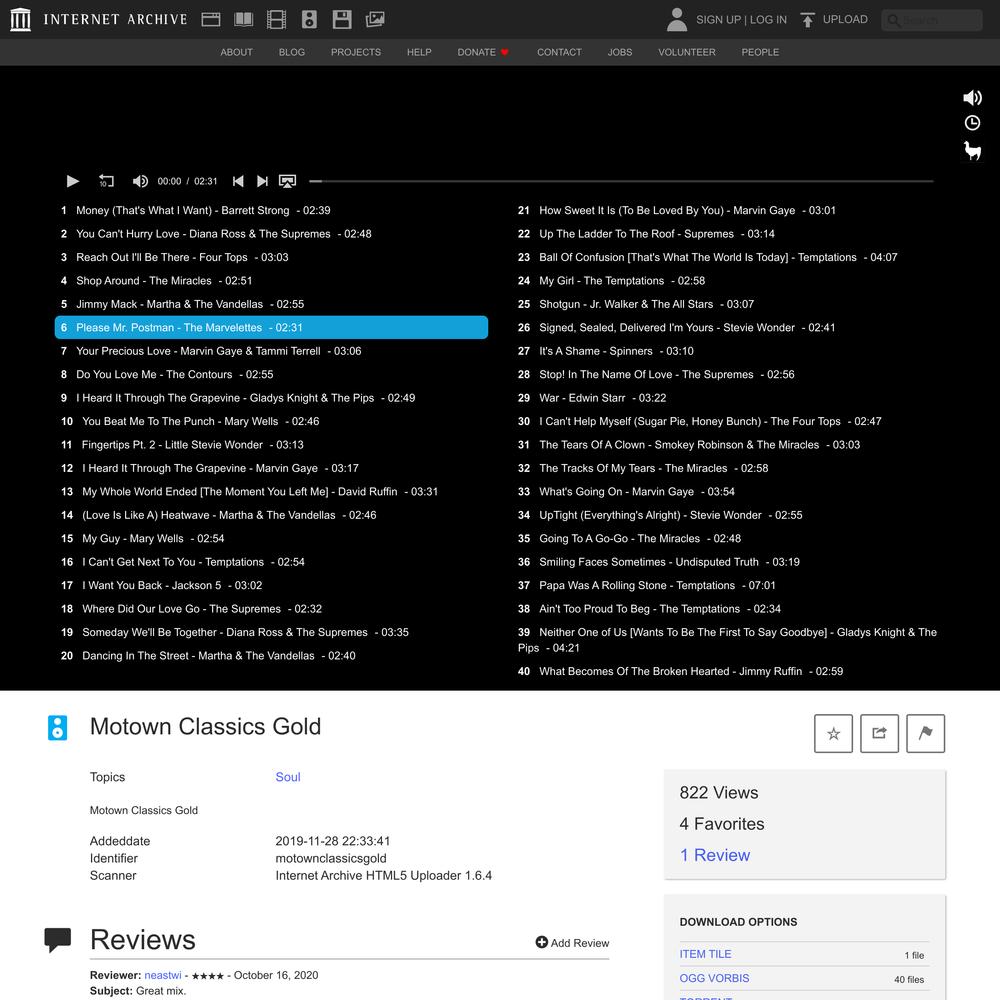Play track 22 Up The Ladder To The Roof
The width and height of the screenshot is (1000, 1000).
pos(728,234)
